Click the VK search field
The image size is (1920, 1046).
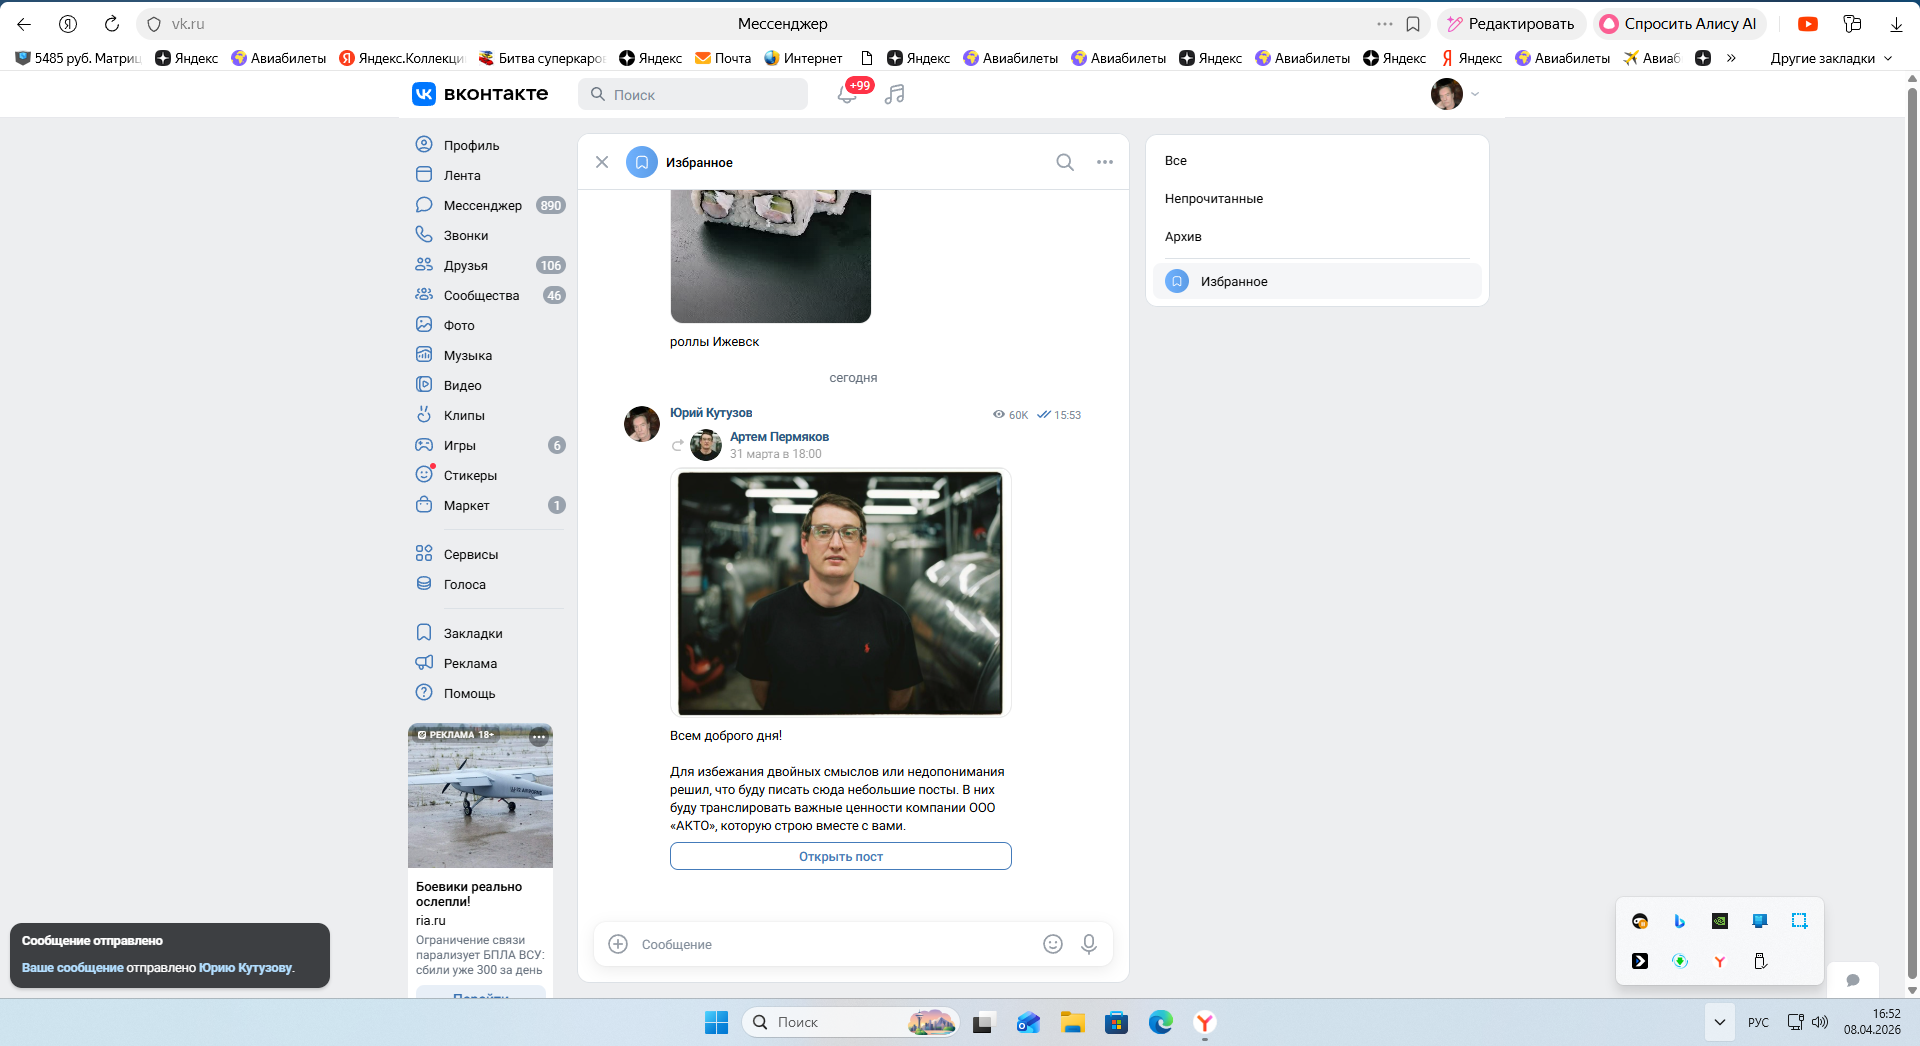click(x=693, y=94)
